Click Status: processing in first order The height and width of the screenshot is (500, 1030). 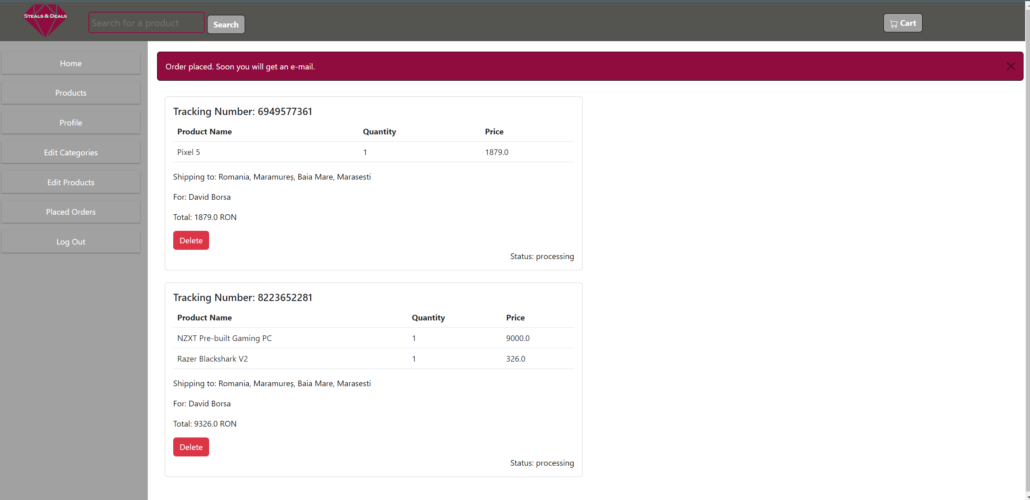(x=542, y=256)
